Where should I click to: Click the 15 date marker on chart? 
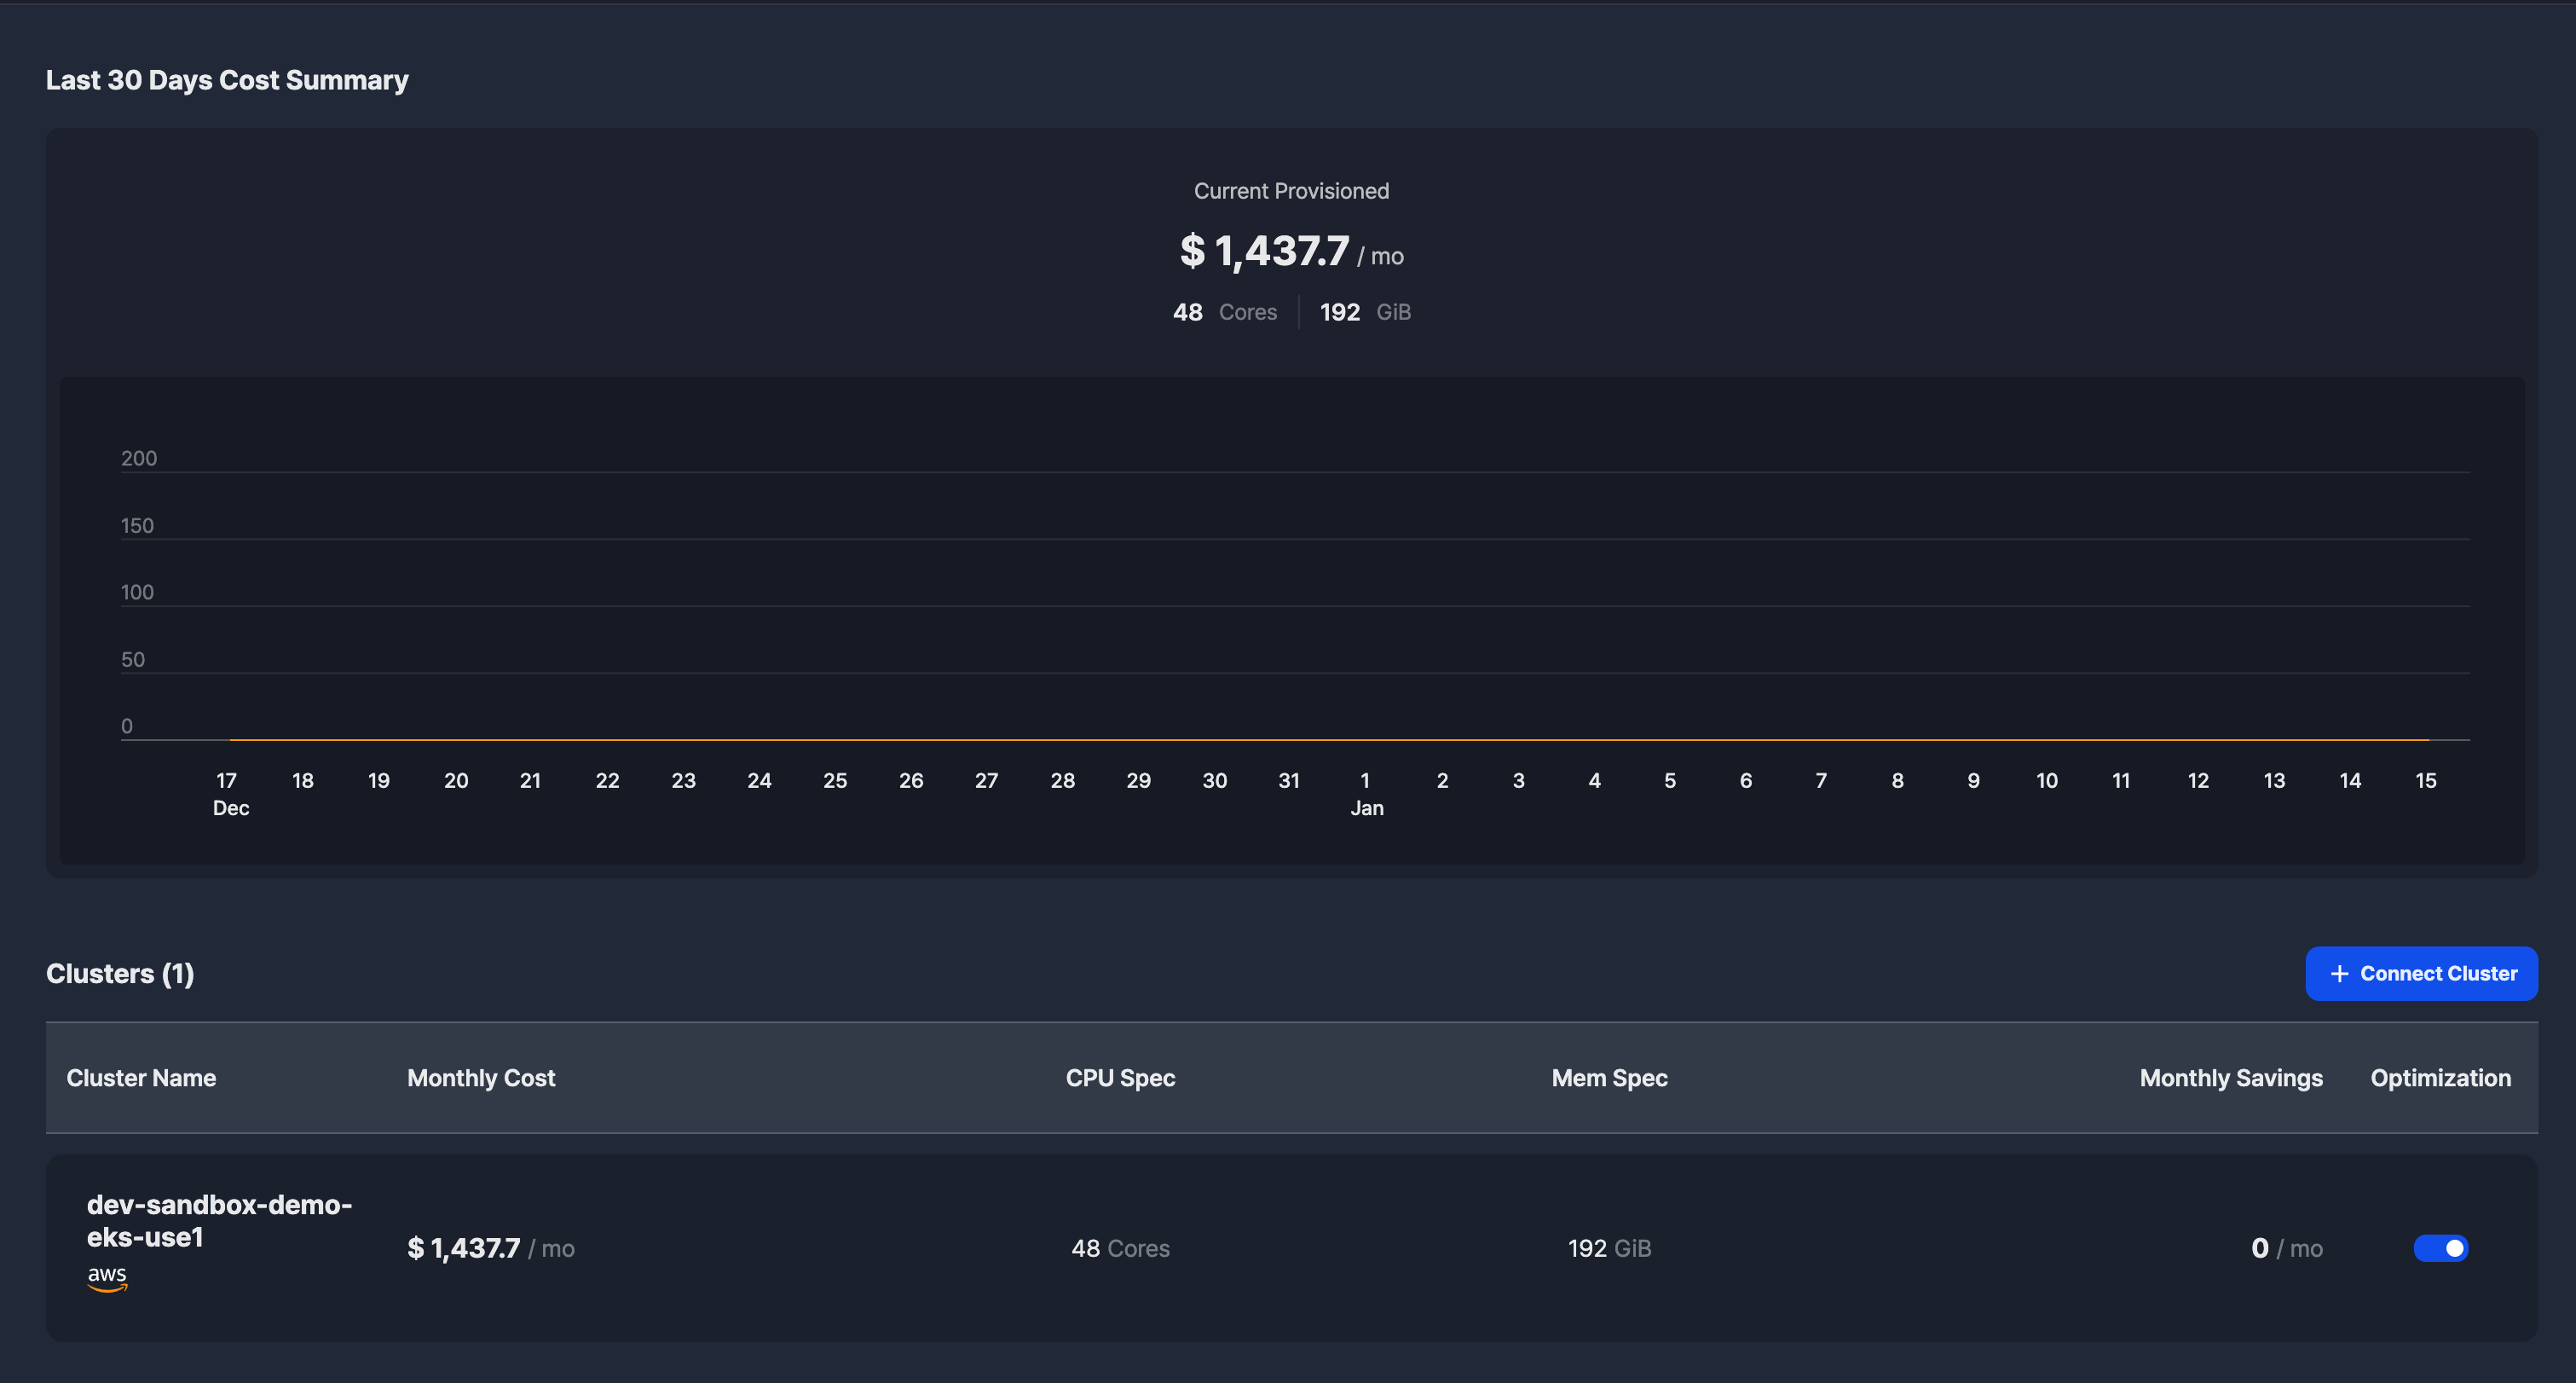tap(2425, 781)
